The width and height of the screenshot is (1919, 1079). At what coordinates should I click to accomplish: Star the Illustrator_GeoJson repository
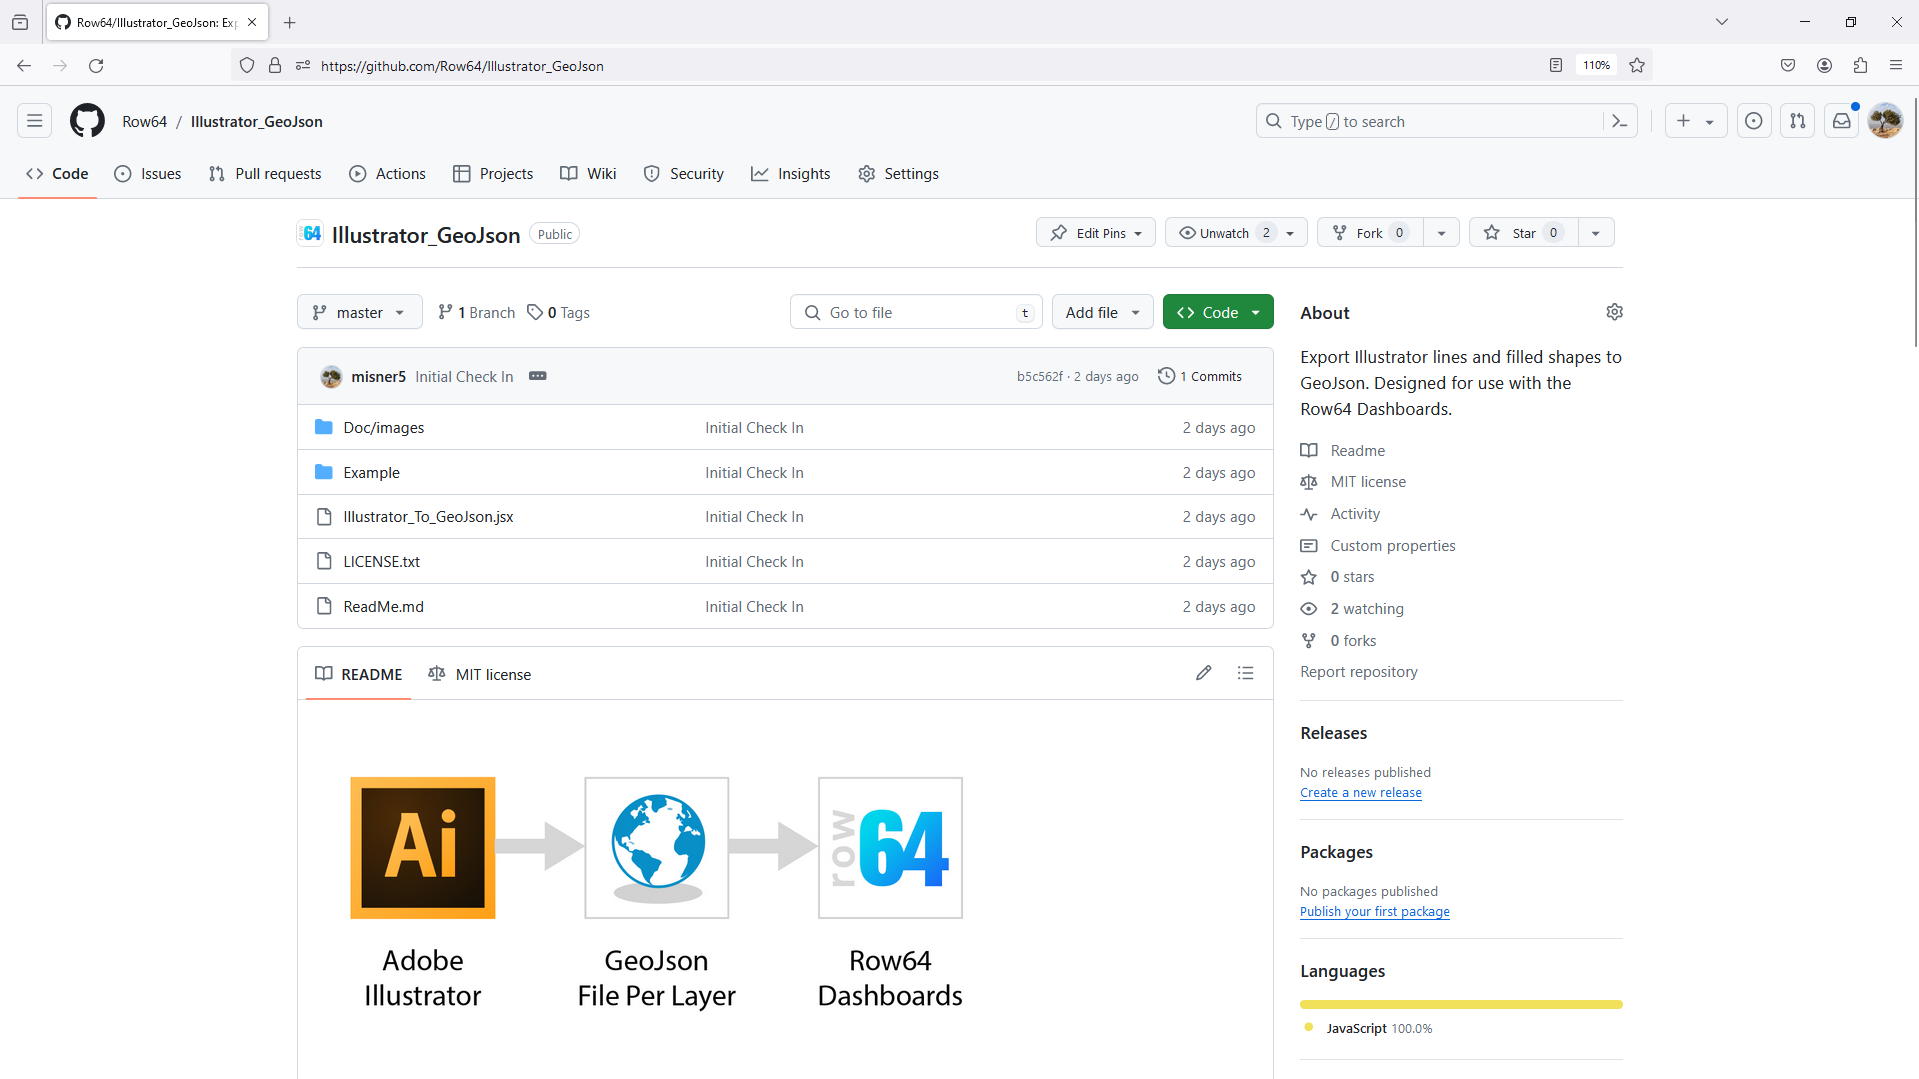tap(1524, 232)
